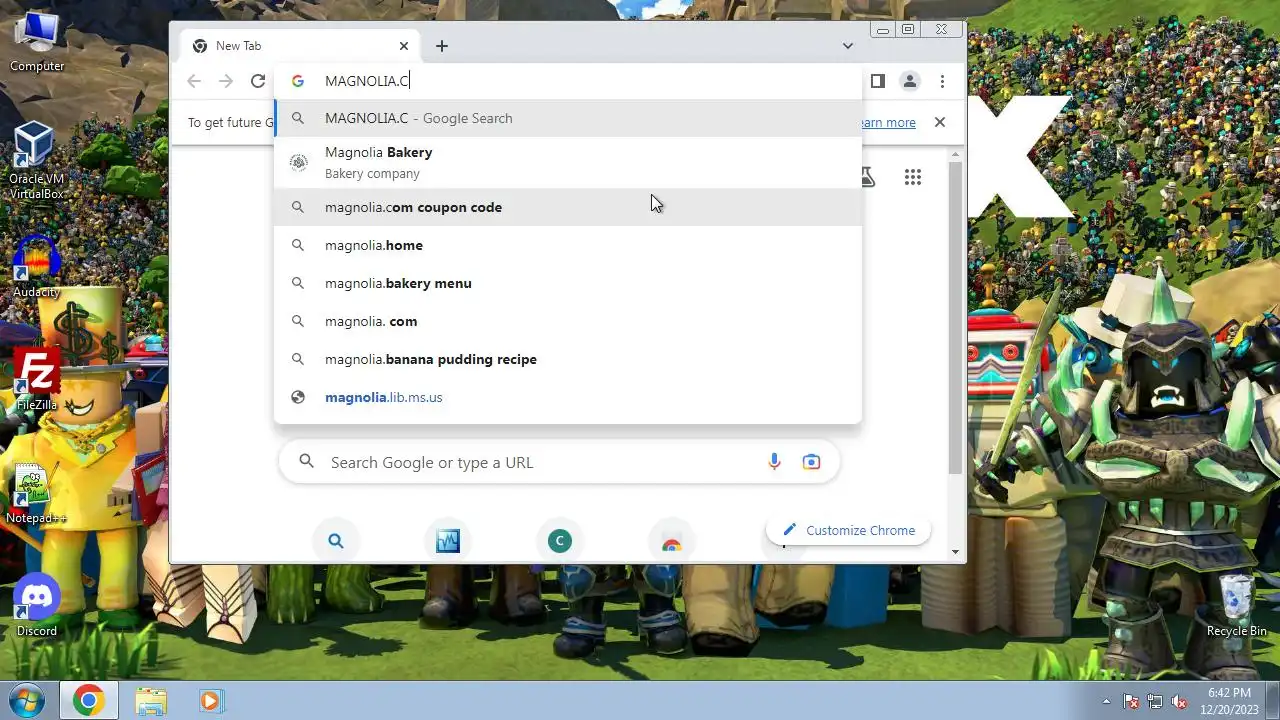
Task: Open Search Labs flask icon
Action: pyautogui.click(x=867, y=177)
